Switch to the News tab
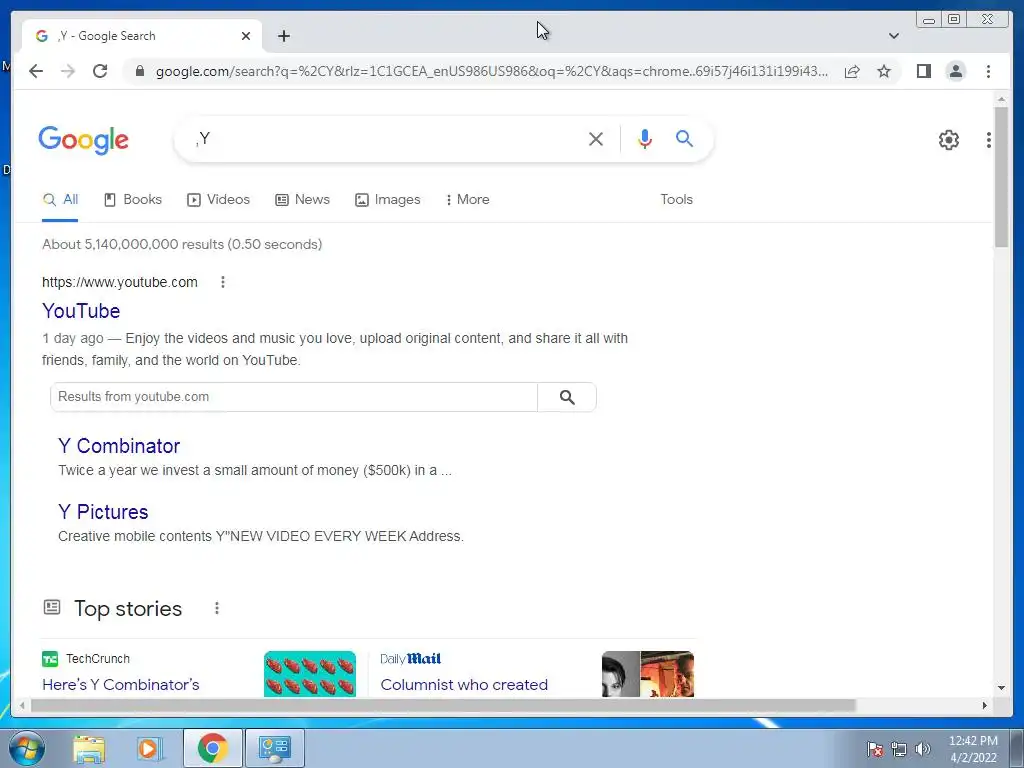 click(x=302, y=200)
